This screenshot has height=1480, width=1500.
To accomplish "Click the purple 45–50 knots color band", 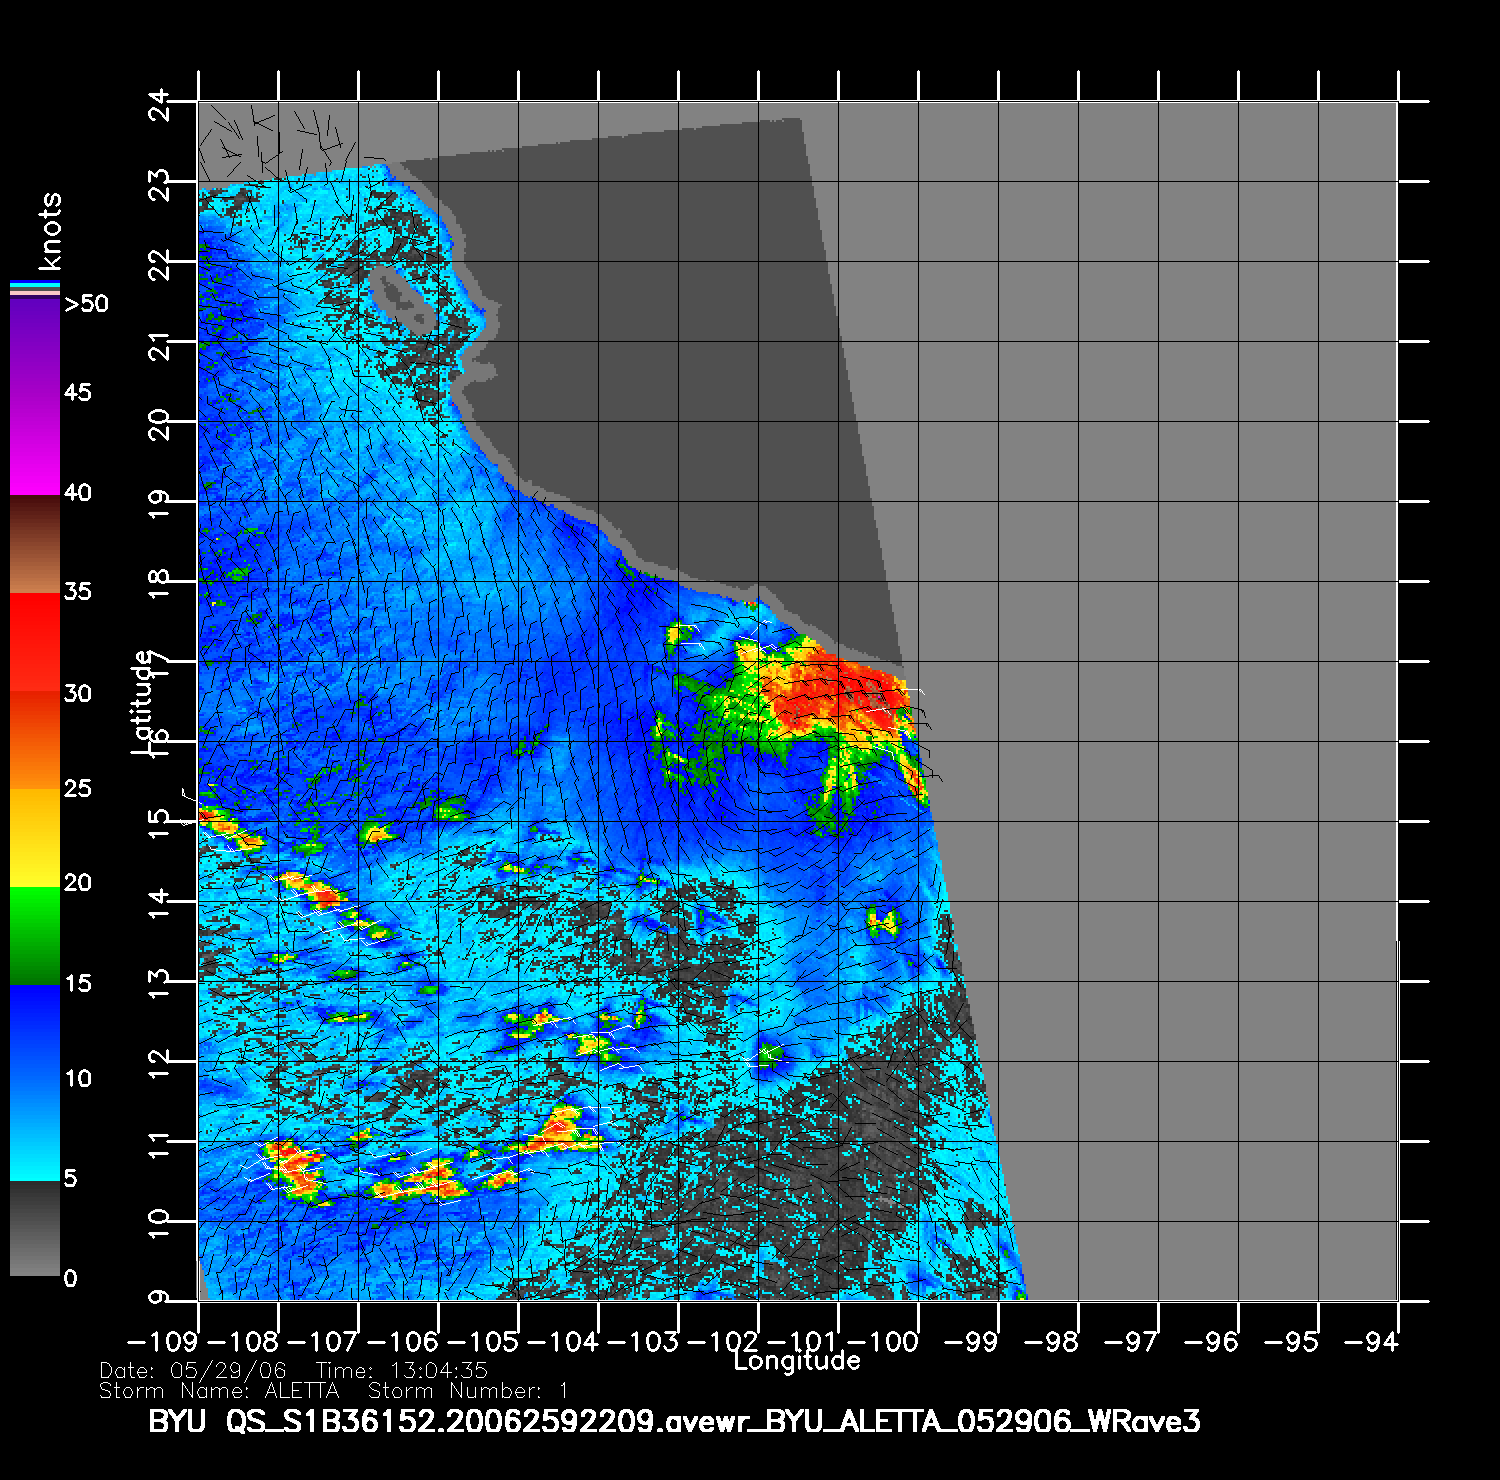I will click(34, 346).
